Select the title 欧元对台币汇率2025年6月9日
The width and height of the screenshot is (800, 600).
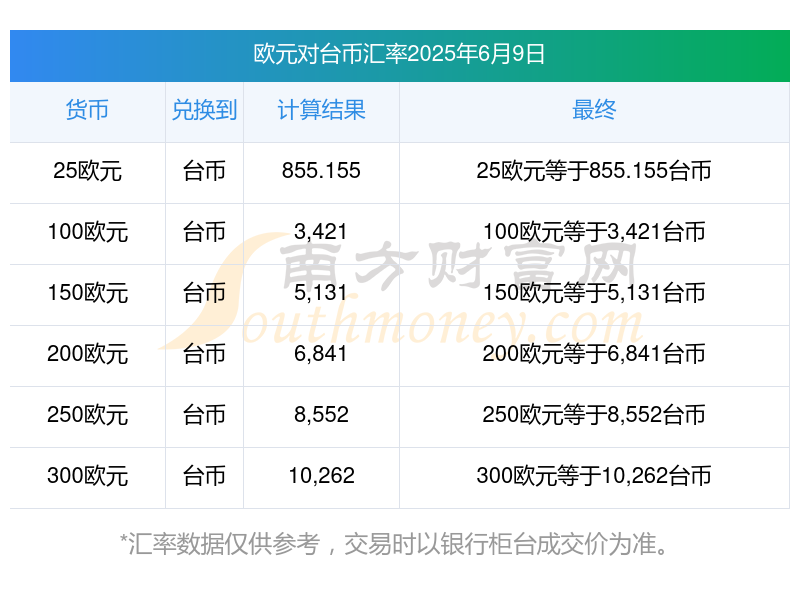click(x=399, y=54)
